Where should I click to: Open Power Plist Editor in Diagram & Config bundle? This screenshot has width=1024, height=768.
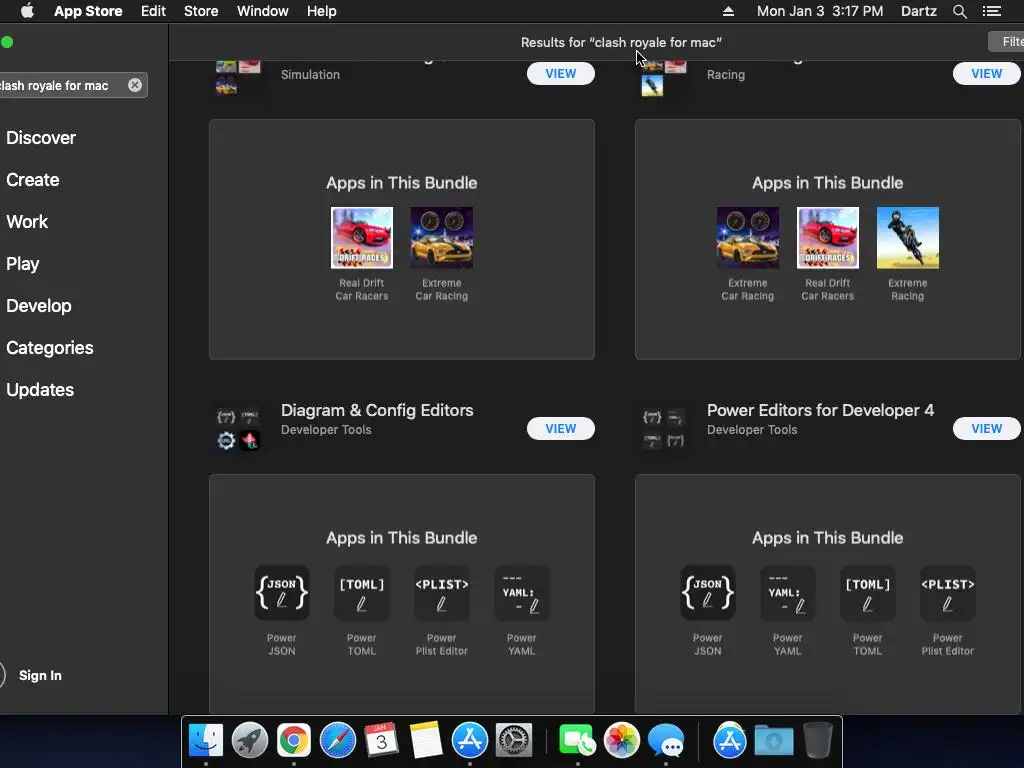[x=441, y=592]
